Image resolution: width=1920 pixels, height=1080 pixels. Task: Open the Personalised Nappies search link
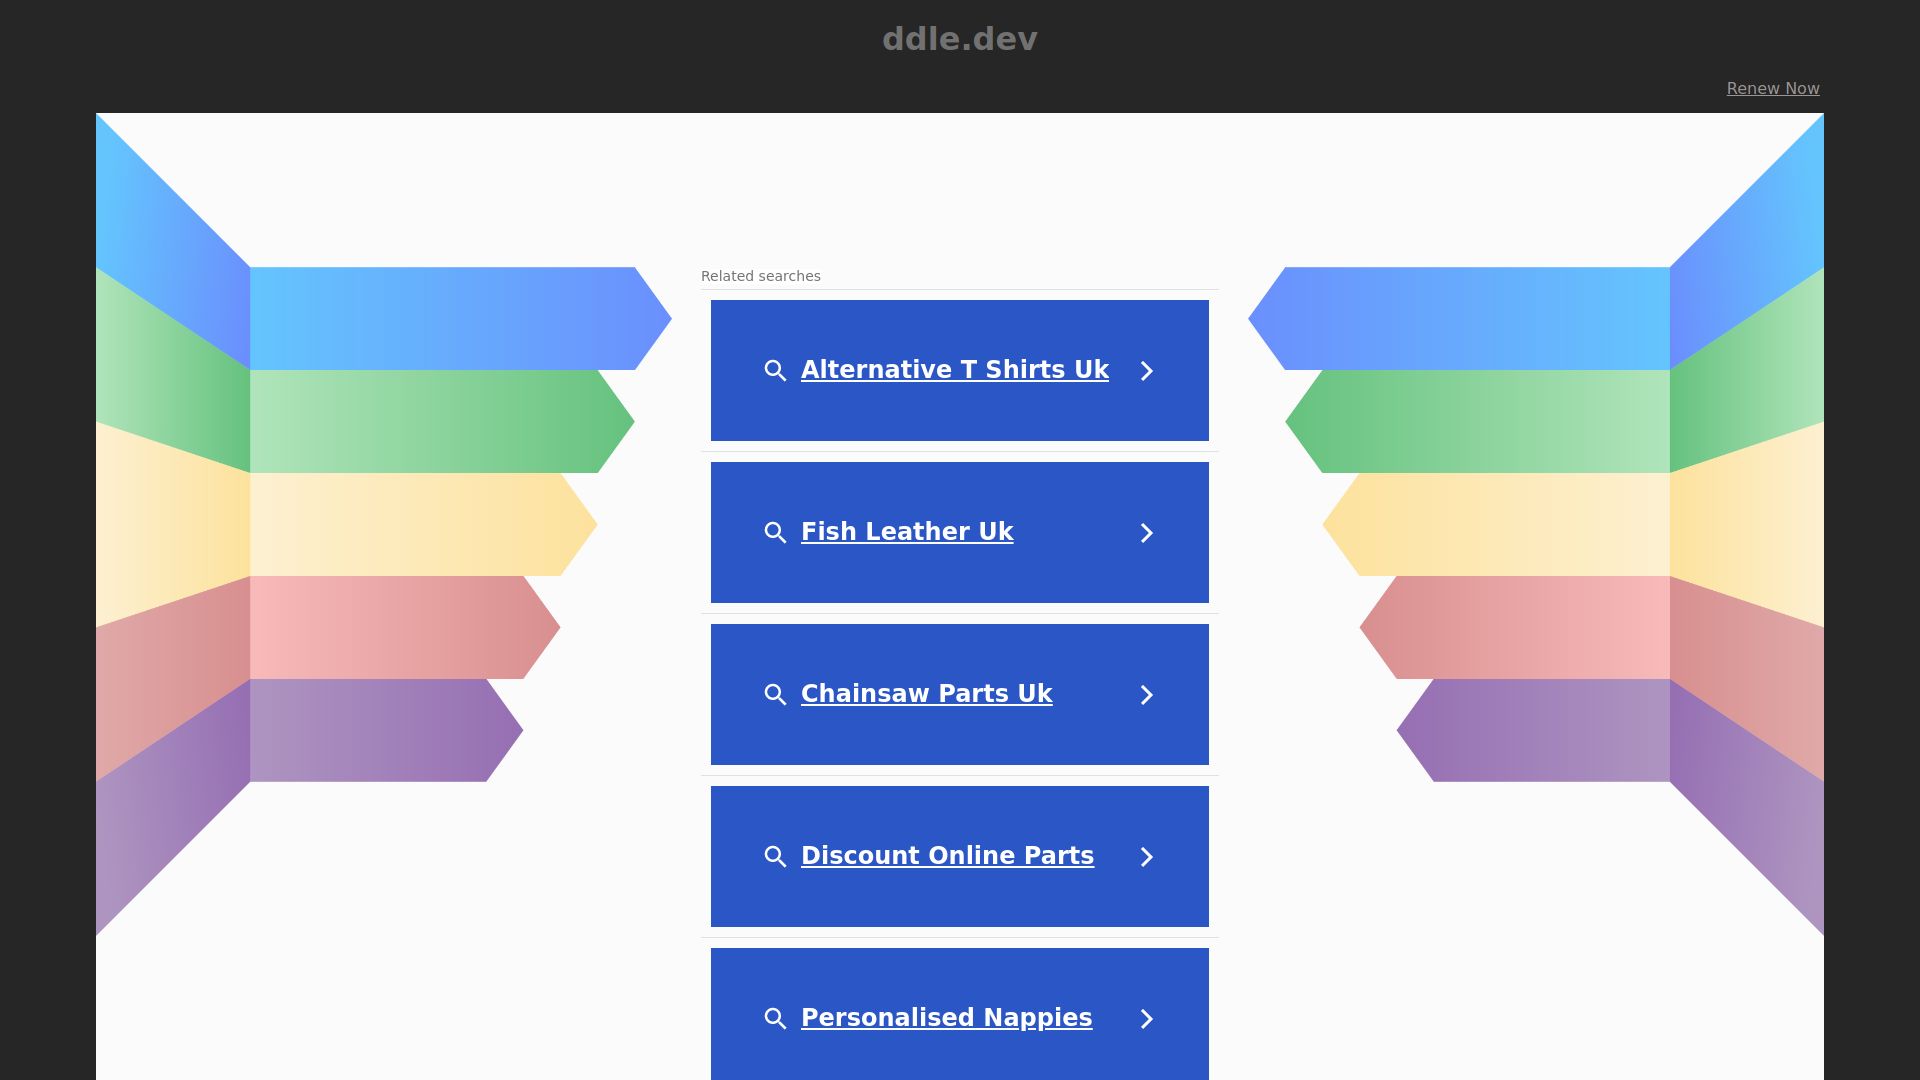pos(946,1018)
